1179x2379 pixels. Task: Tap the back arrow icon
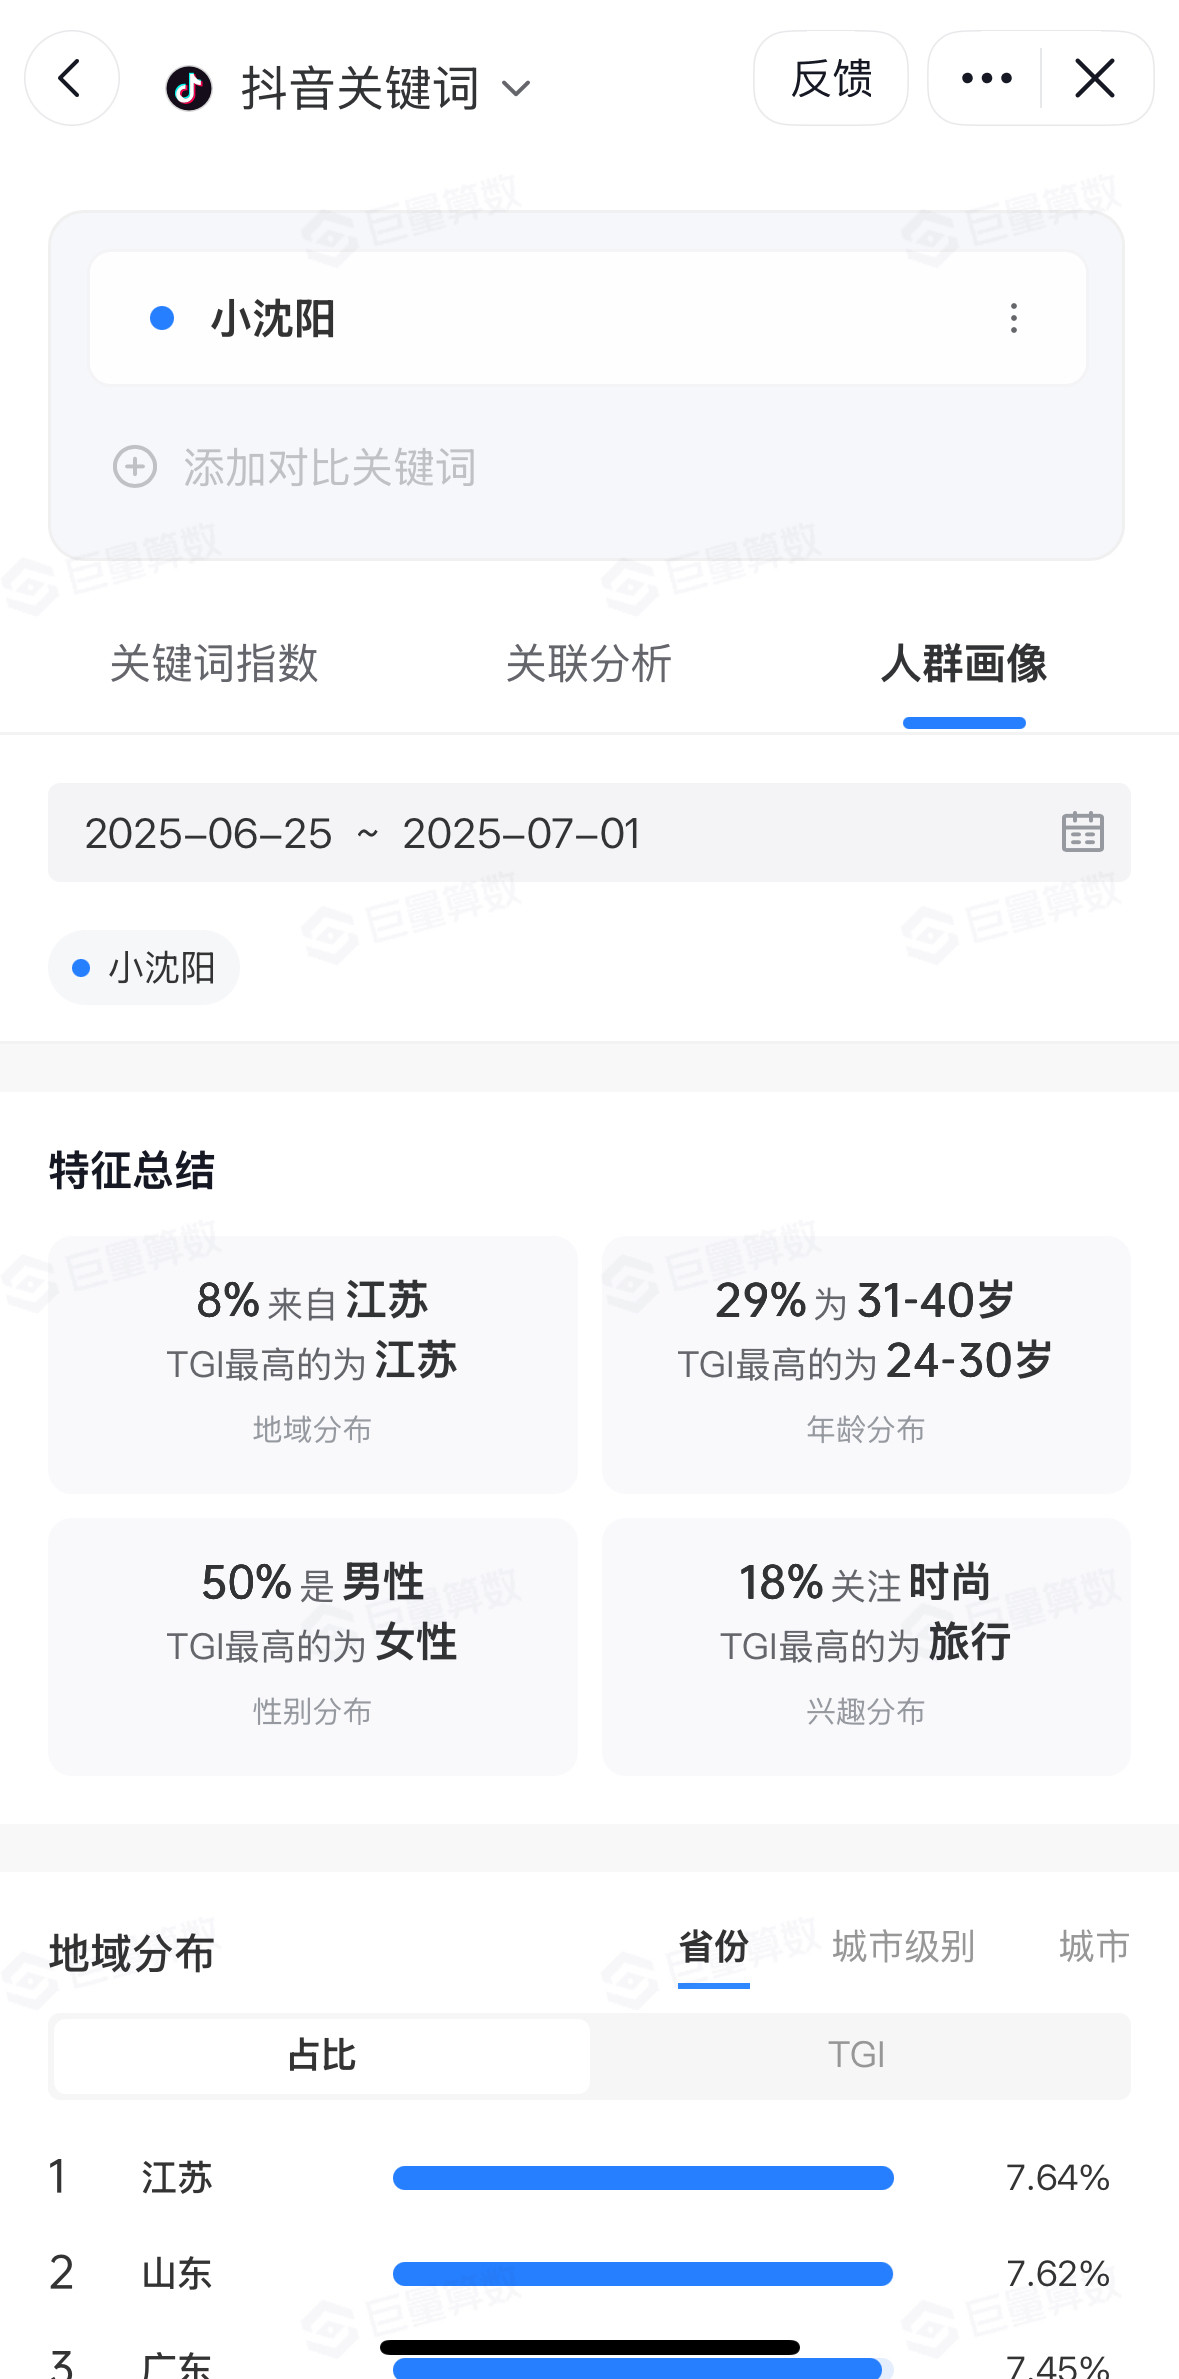click(71, 78)
